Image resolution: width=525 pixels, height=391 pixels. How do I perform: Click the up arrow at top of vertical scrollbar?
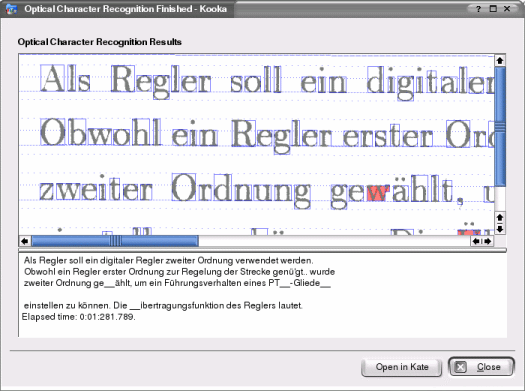coord(500,61)
